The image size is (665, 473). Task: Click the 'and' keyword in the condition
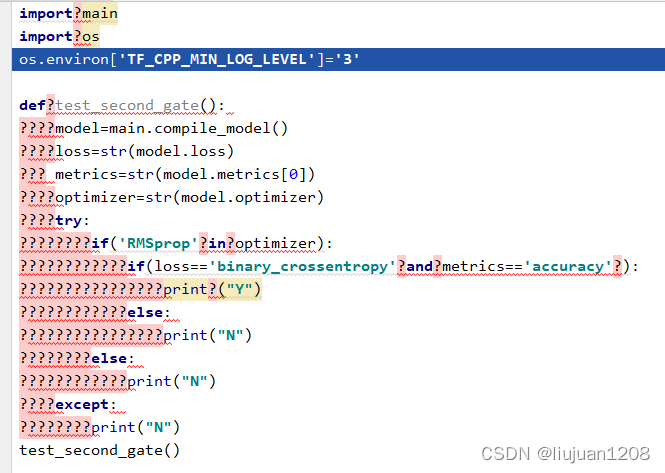pos(419,266)
